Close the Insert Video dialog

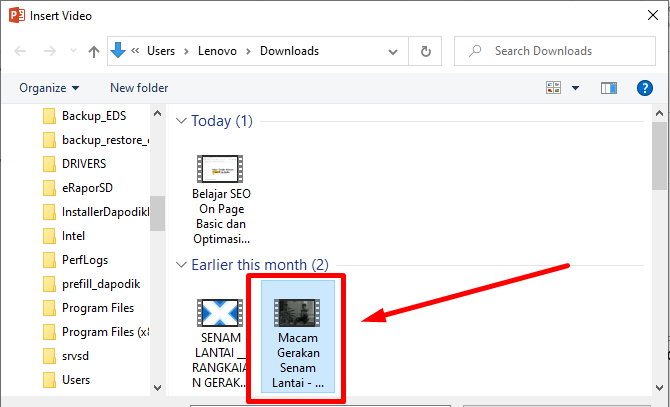click(652, 15)
